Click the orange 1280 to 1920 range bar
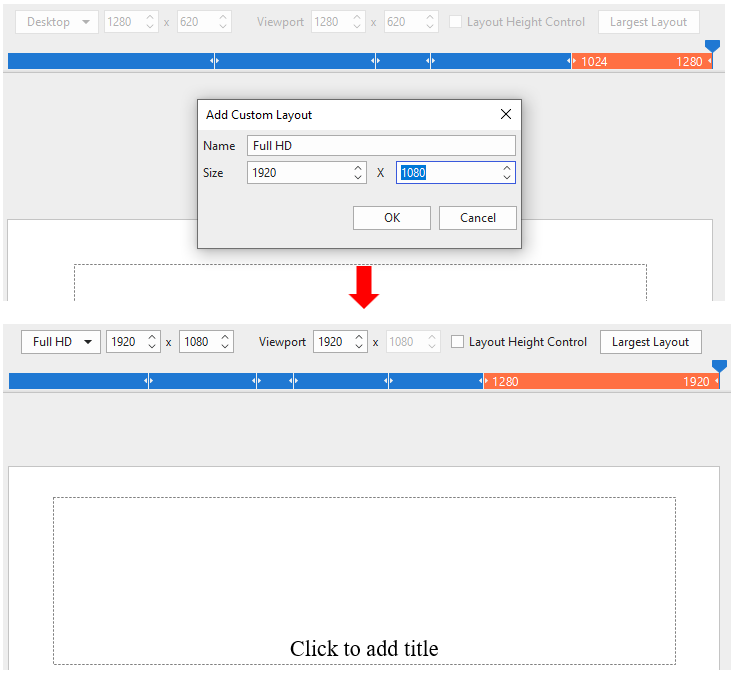The height and width of the screenshot is (680, 738). (x=600, y=381)
